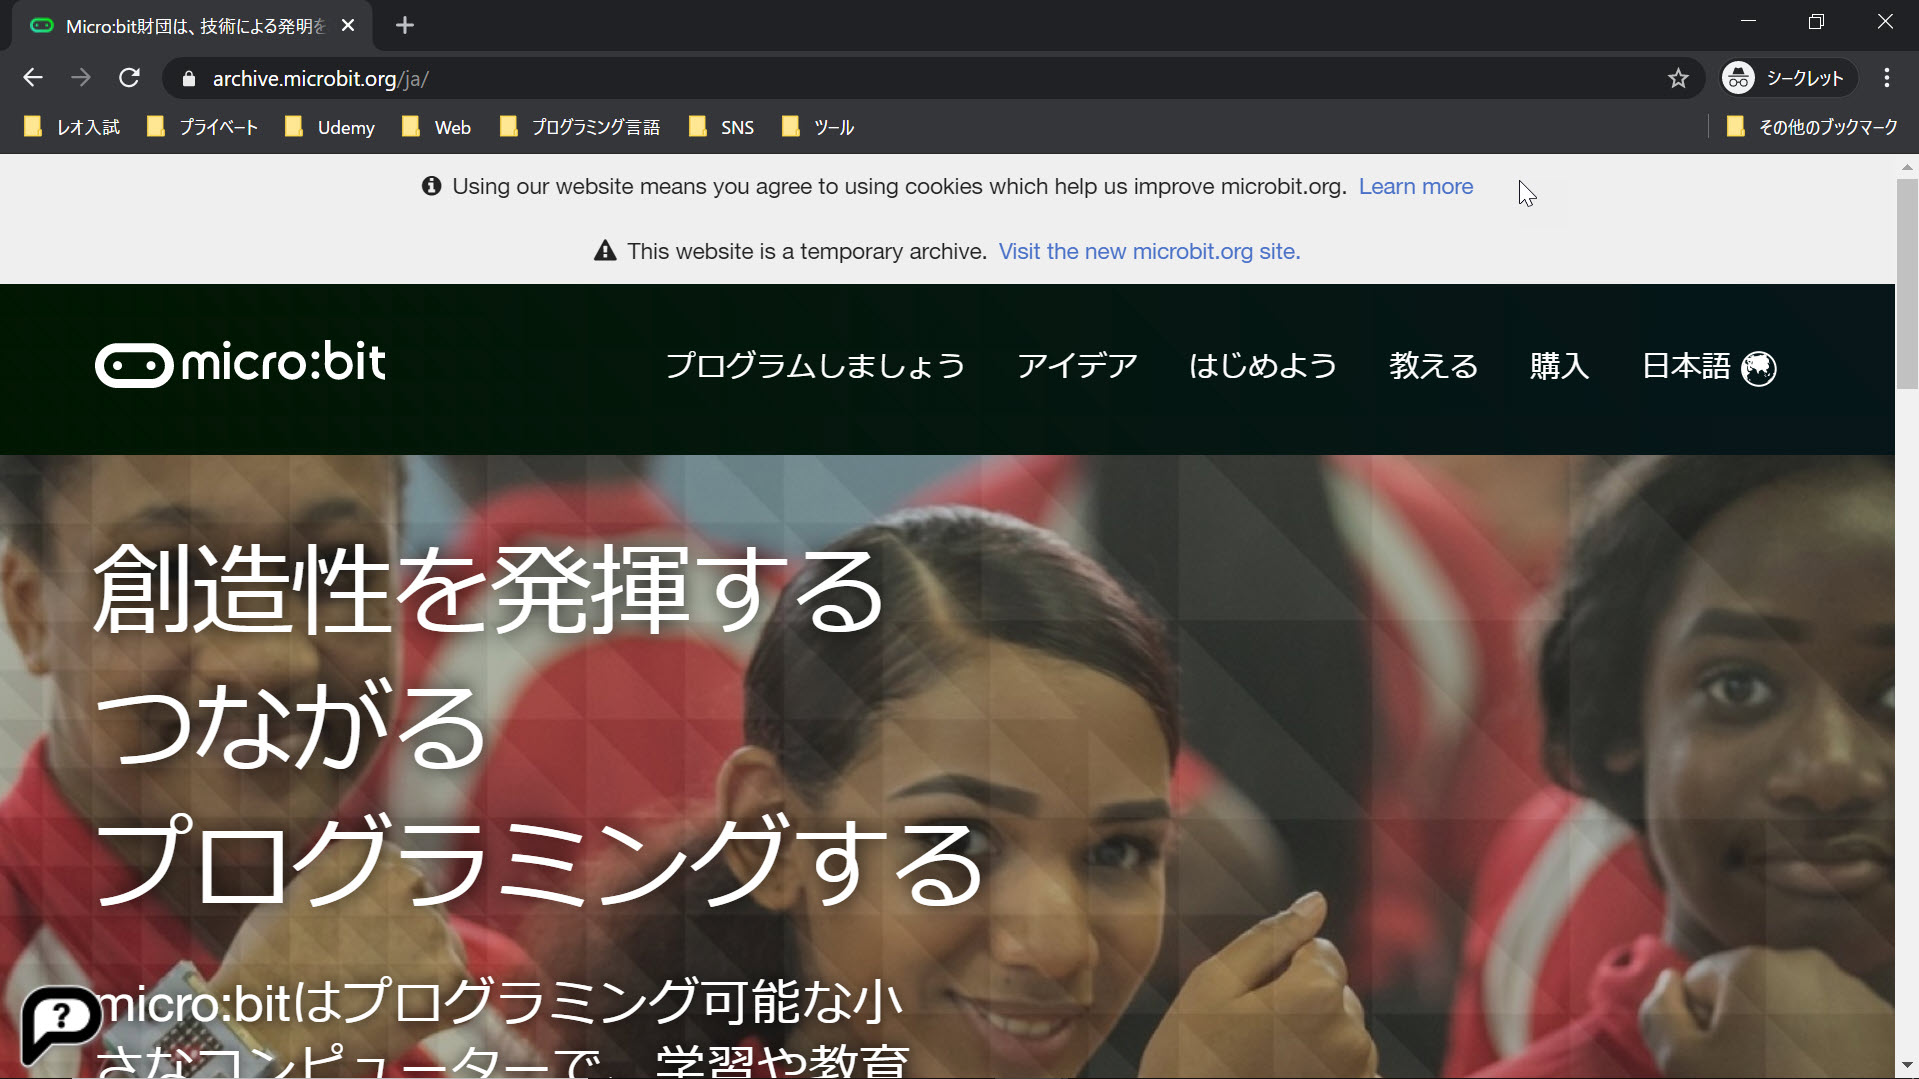Open the 購入 nav menu item
The image size is (1919, 1079).
[1559, 366]
